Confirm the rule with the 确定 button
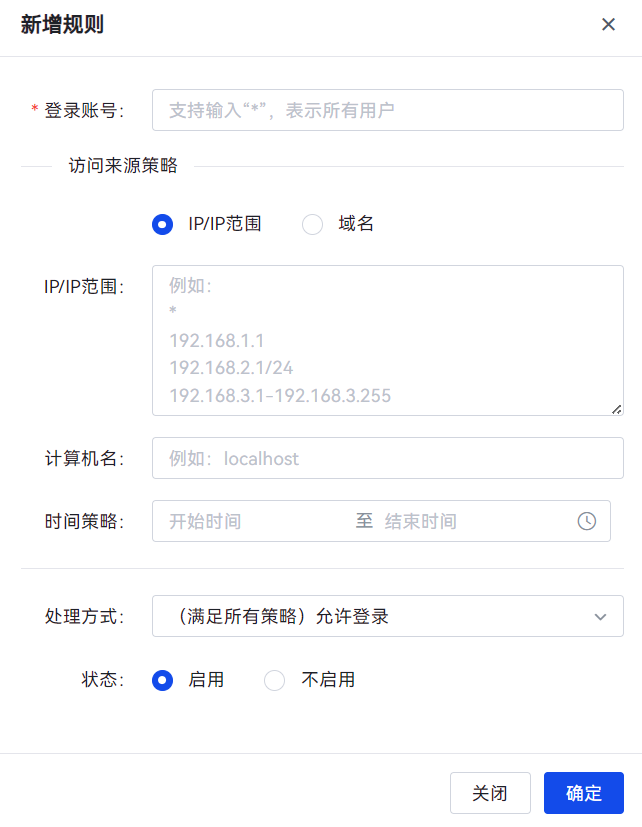Screen dimensions: 642x827 pyautogui.click(x=583, y=793)
